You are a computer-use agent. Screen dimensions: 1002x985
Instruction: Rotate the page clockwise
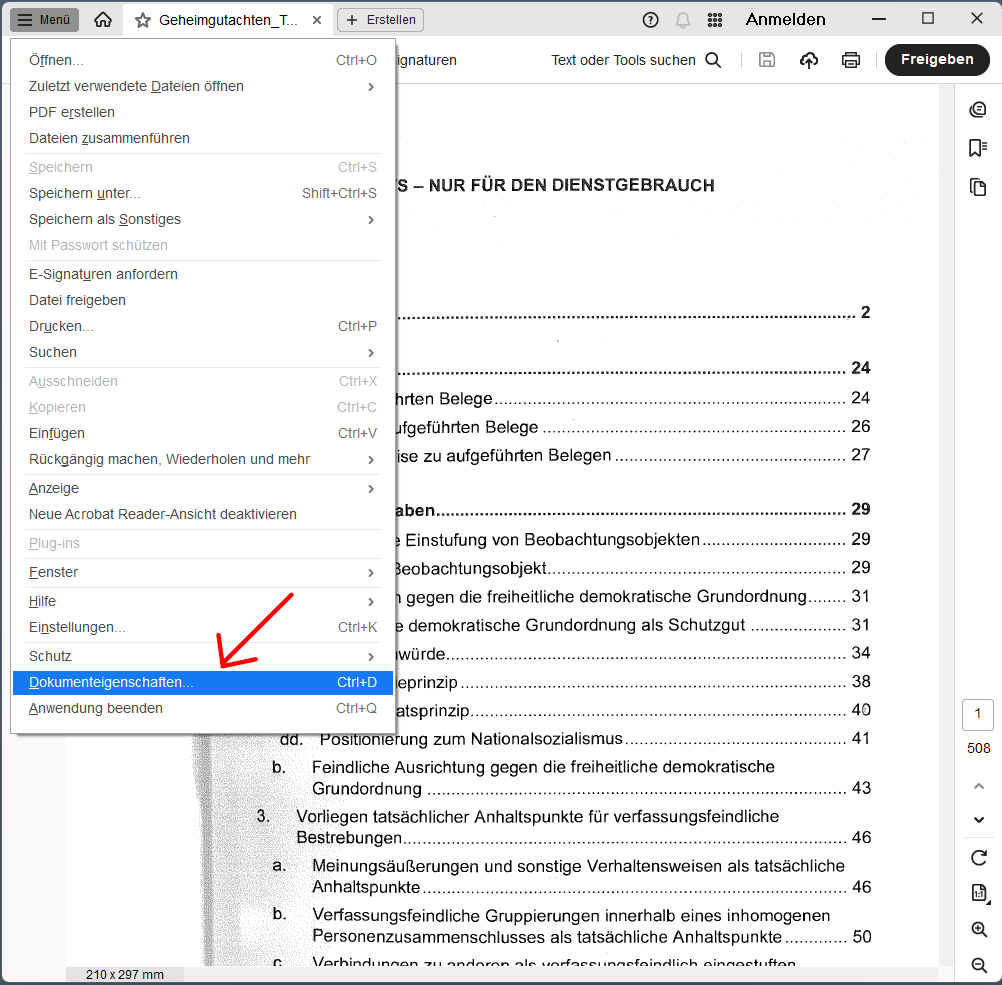tap(978, 858)
